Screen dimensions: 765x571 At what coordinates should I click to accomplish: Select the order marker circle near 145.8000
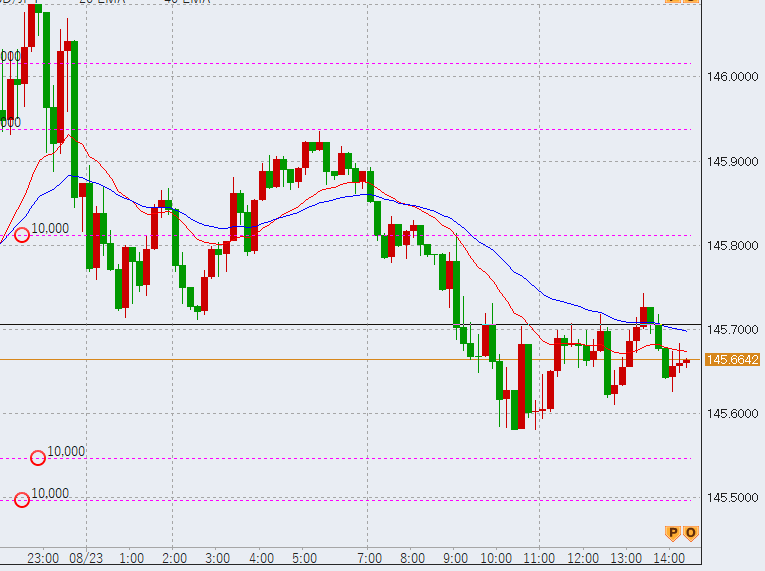[x=22, y=235]
